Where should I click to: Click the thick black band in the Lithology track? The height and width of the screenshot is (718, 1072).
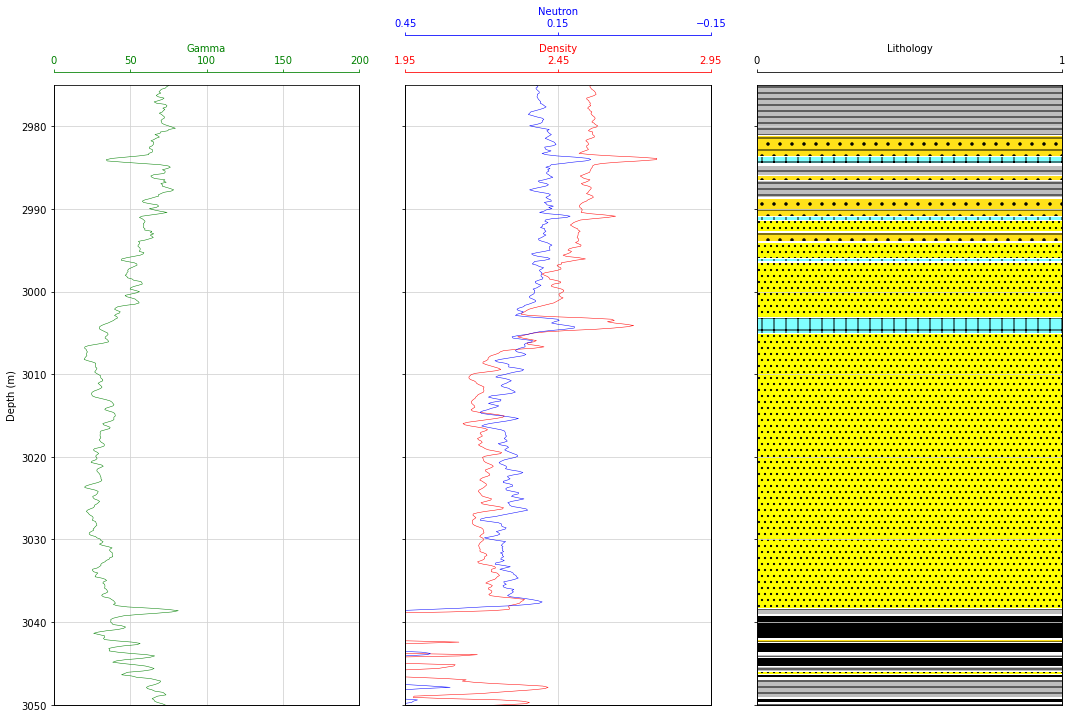(909, 627)
